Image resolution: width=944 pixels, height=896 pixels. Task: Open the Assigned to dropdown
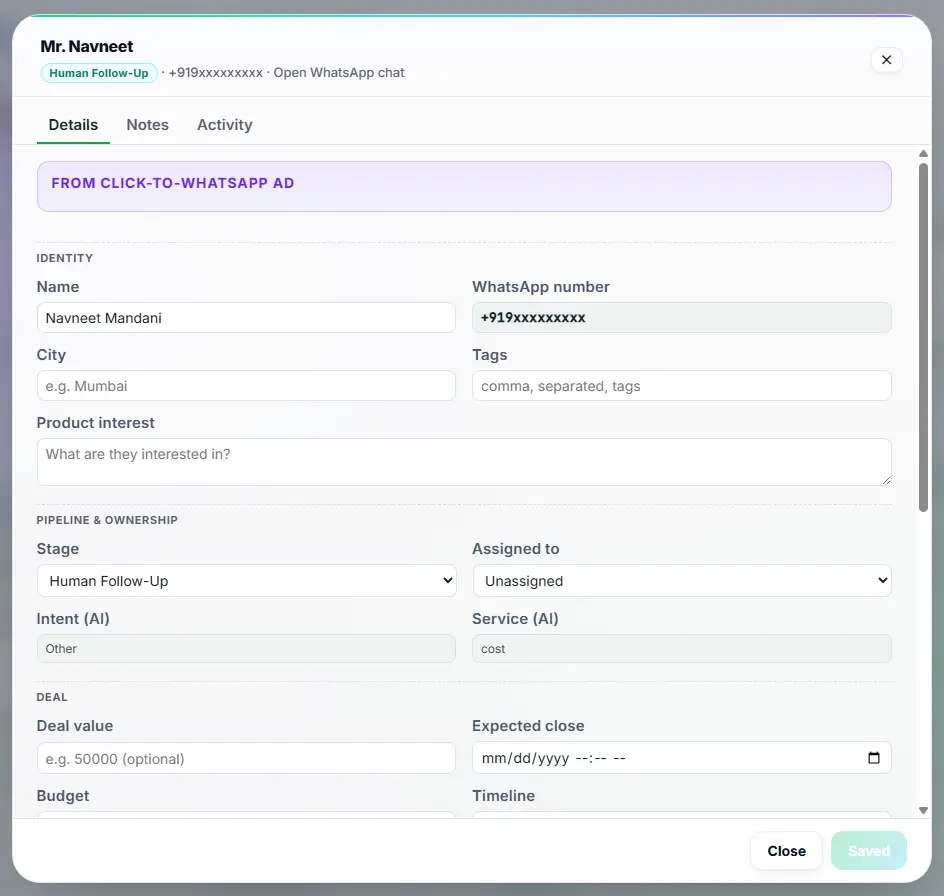pos(682,580)
